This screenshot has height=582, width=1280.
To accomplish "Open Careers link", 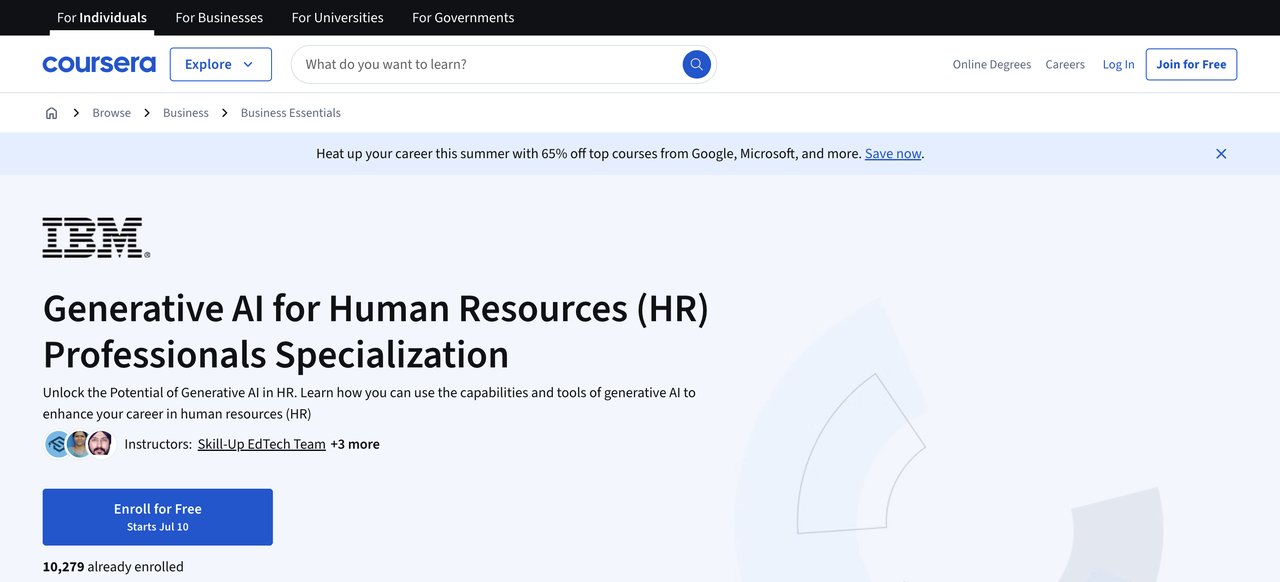I will pos(1065,64).
